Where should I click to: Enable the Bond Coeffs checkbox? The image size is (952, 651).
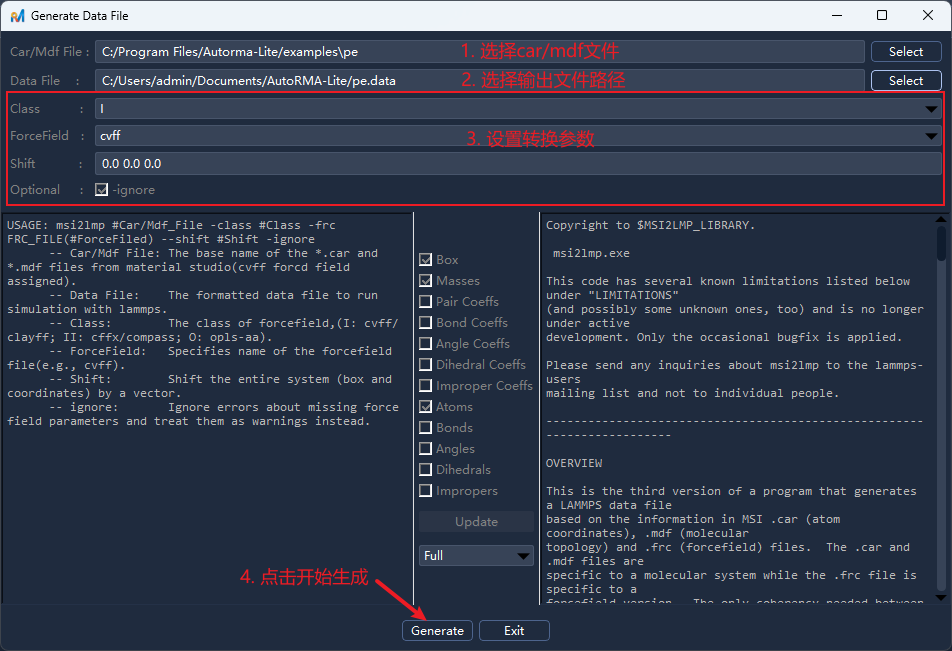[x=425, y=322]
